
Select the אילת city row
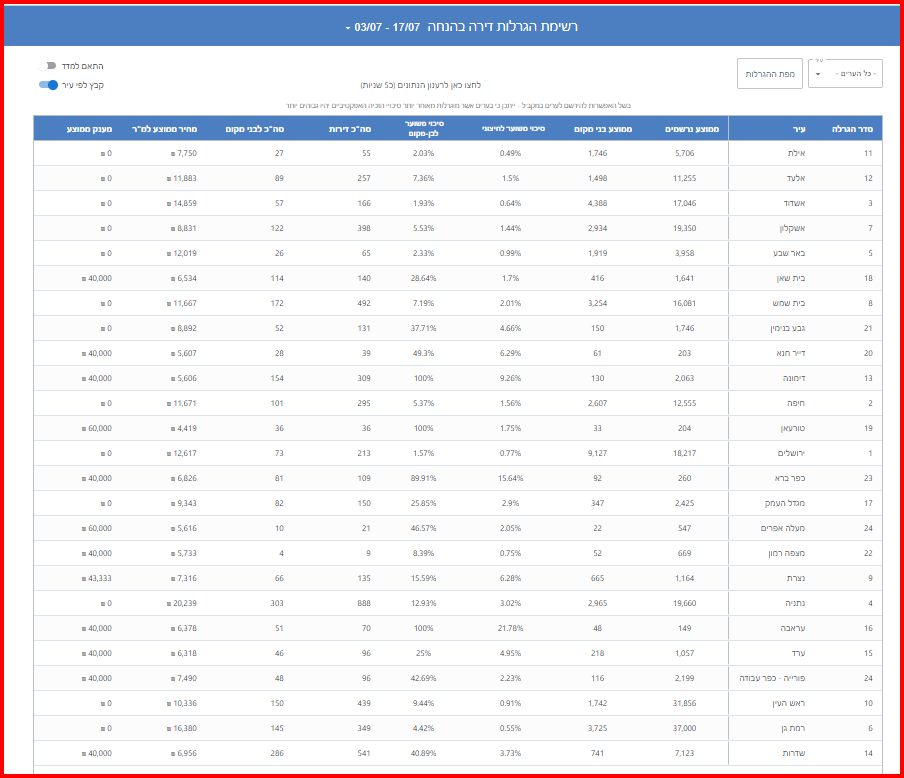point(458,153)
